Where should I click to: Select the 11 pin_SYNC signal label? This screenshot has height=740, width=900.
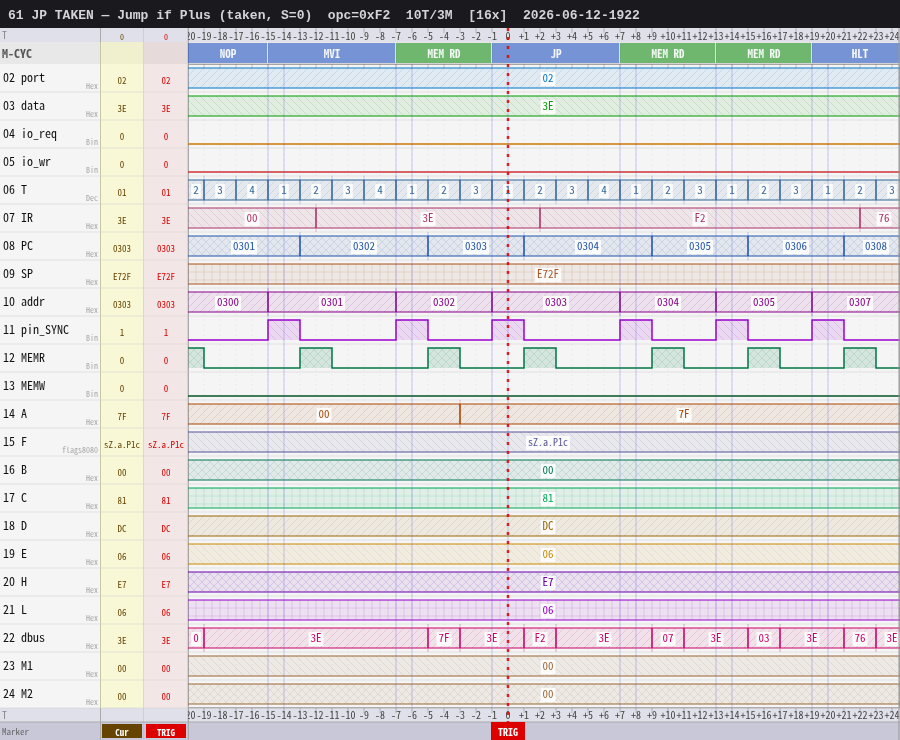click(36, 330)
